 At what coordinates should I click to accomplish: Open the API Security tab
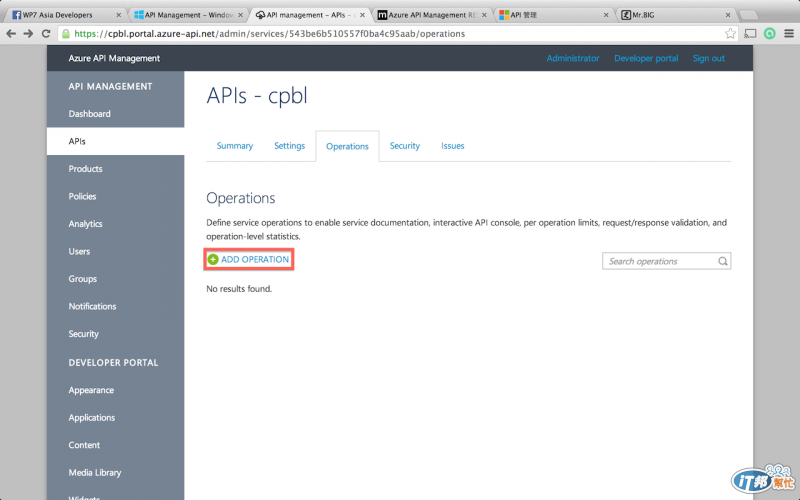[405, 146]
